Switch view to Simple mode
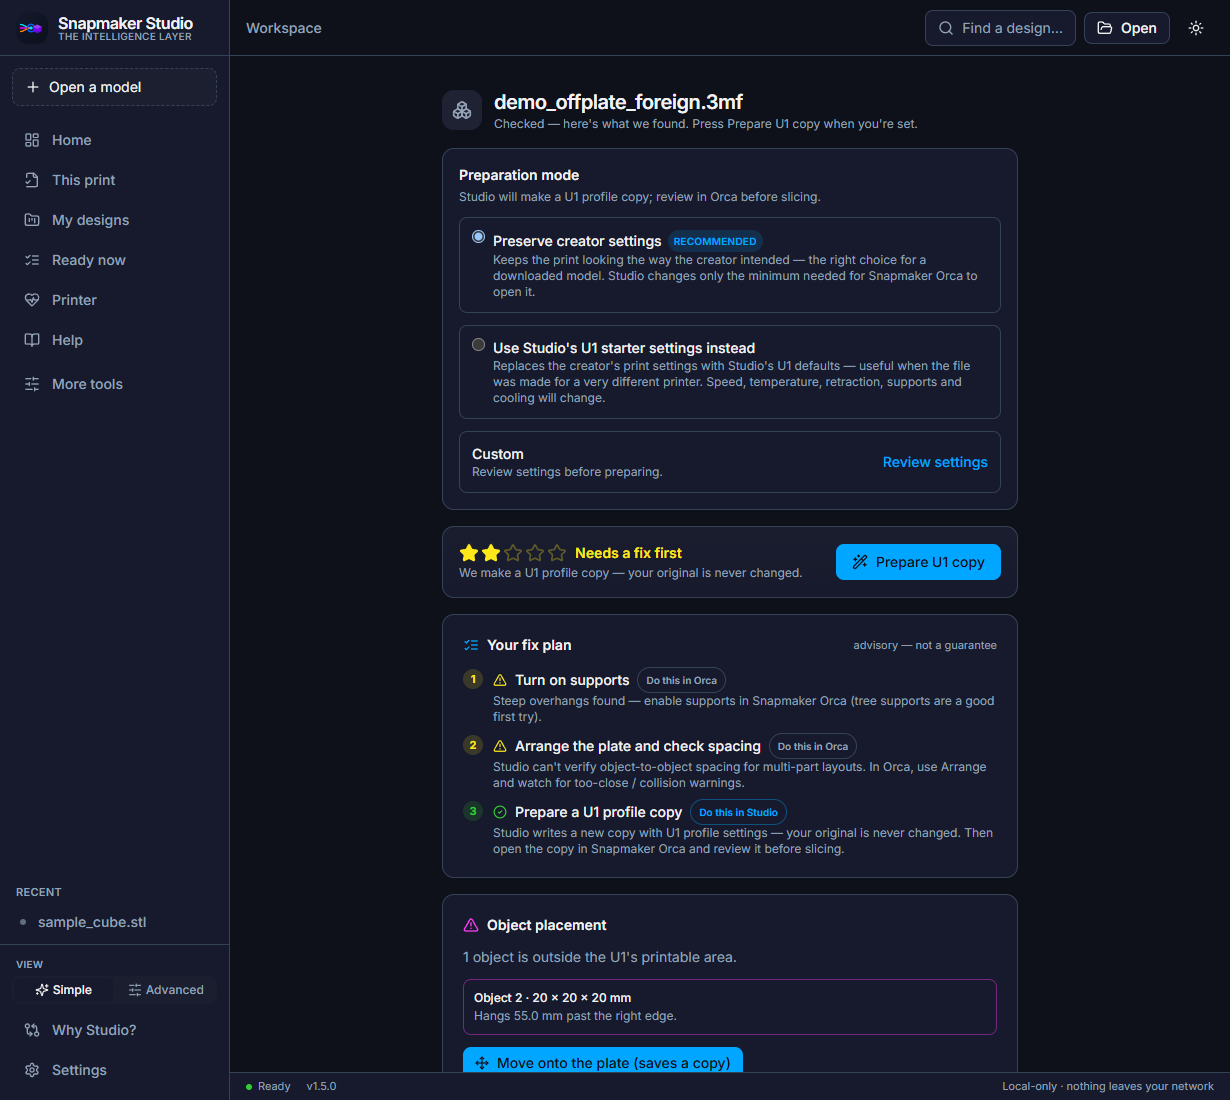Screen dimensions: 1230x1100 pyautogui.click(x=63, y=990)
